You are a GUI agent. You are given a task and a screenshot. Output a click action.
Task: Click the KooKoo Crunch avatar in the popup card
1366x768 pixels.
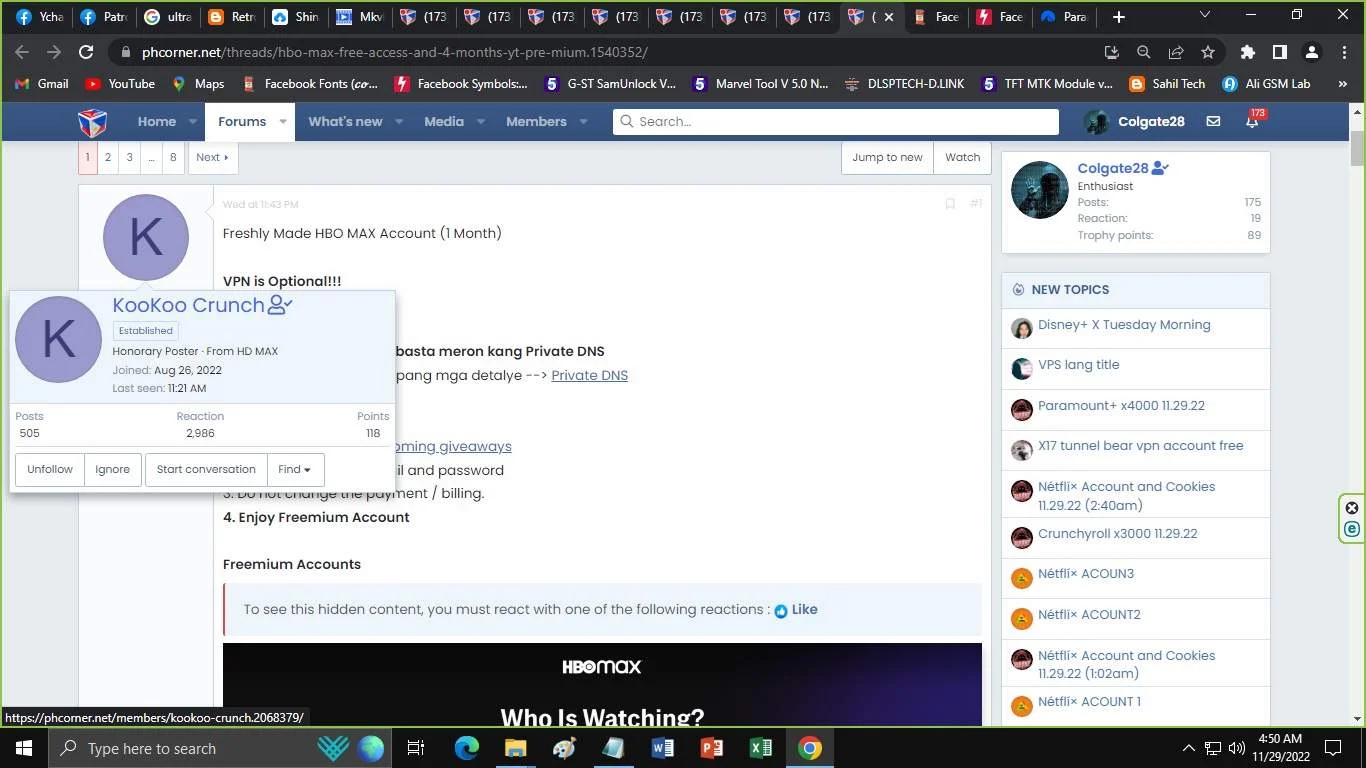point(58,339)
